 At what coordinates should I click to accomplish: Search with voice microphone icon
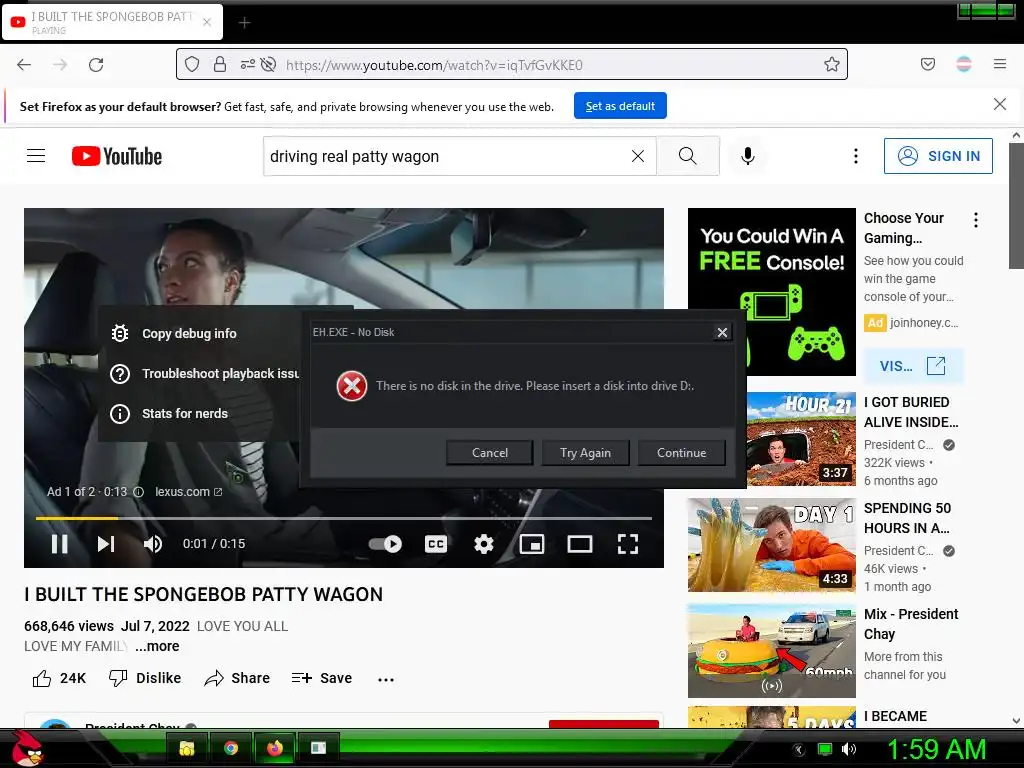click(x=748, y=156)
